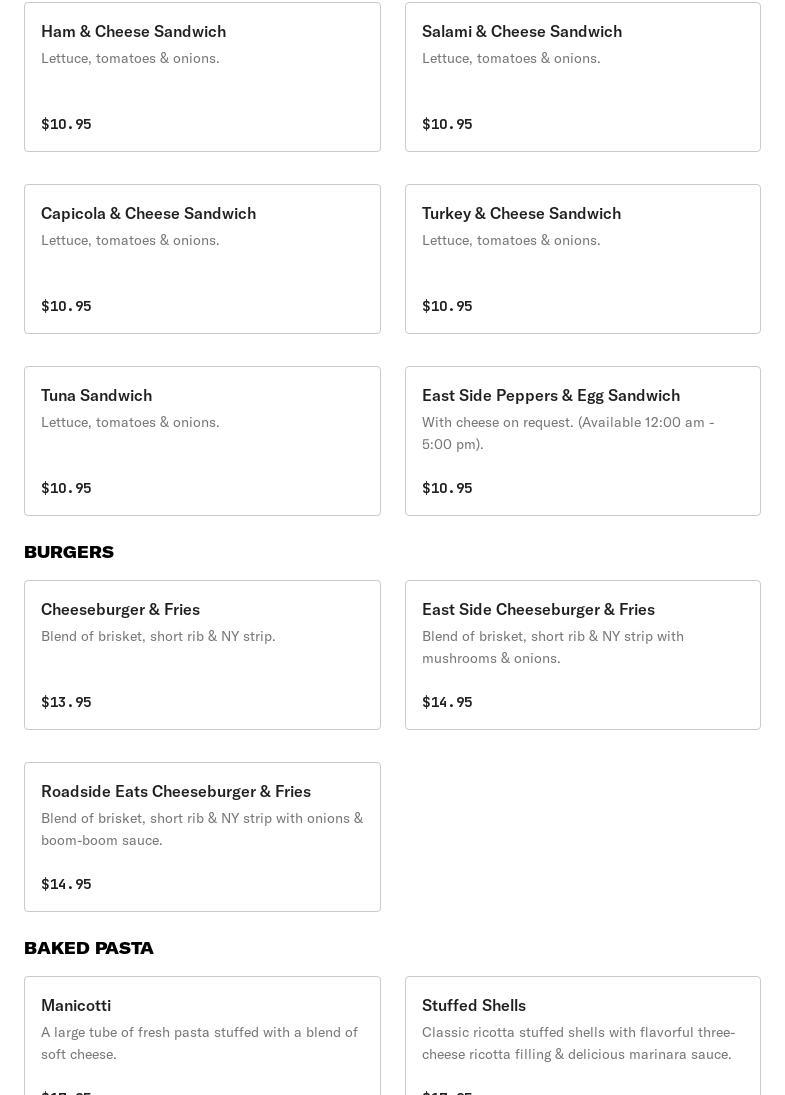Open the Stuffed Shells item title
This screenshot has height=1095, width=785.
click(474, 1005)
